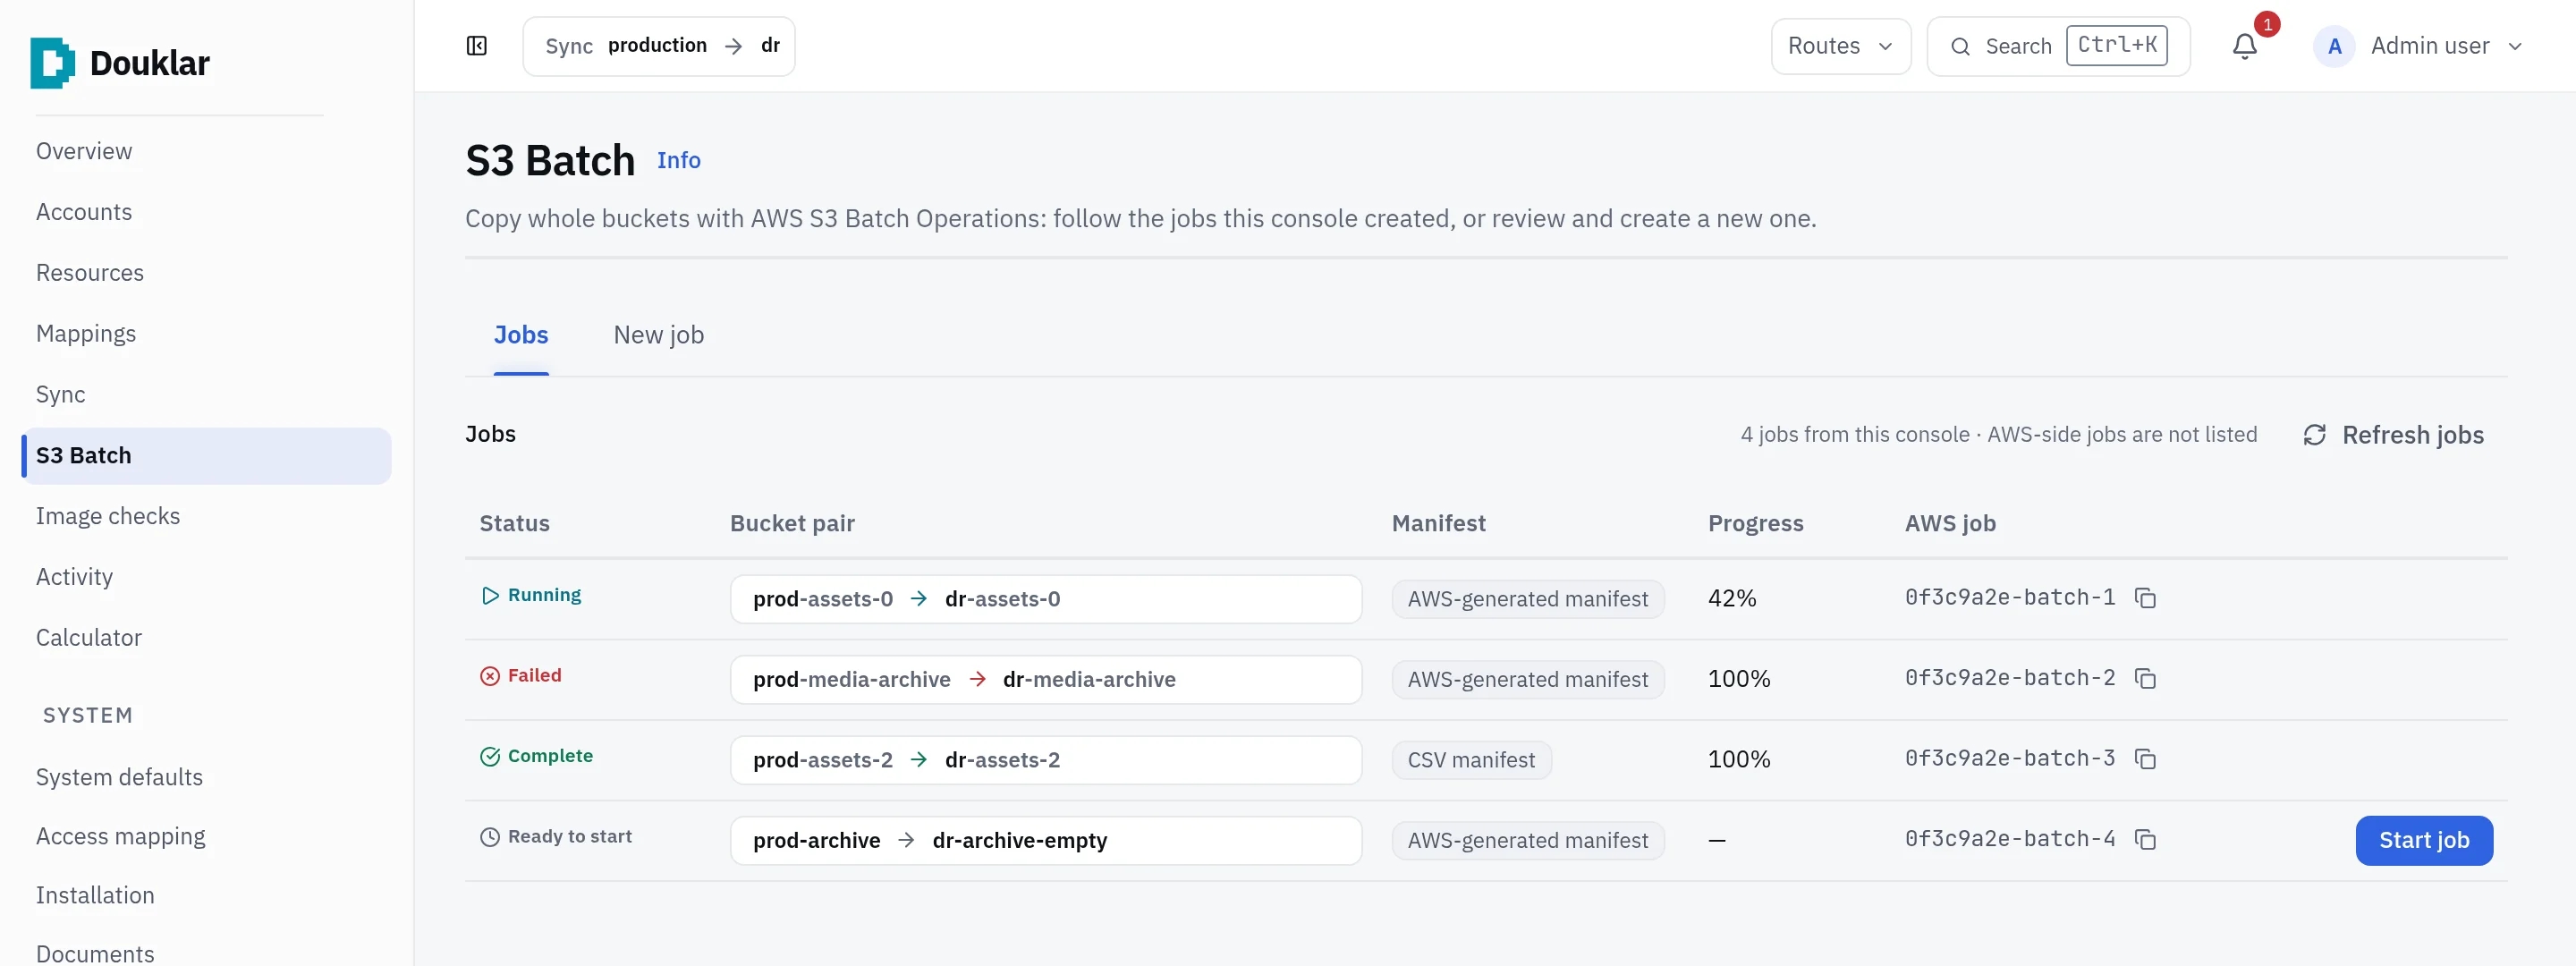
Task: Open the Info link beside S3 Batch
Action: coord(678,160)
